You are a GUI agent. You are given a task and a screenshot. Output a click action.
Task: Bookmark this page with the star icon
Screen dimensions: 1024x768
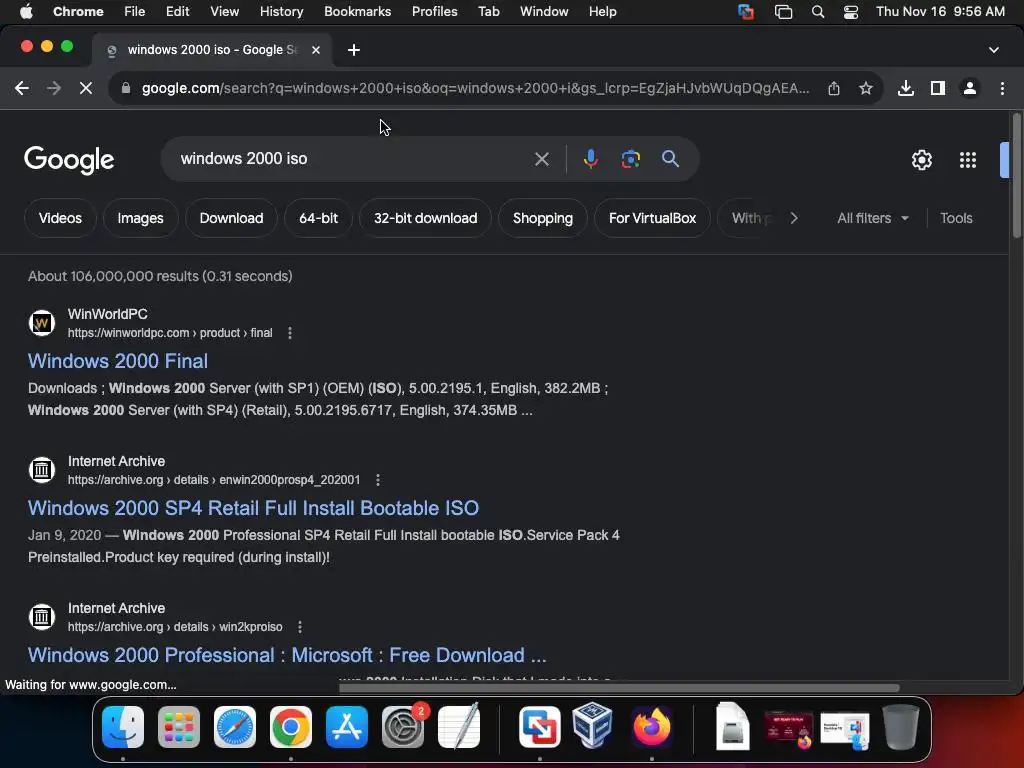point(866,88)
